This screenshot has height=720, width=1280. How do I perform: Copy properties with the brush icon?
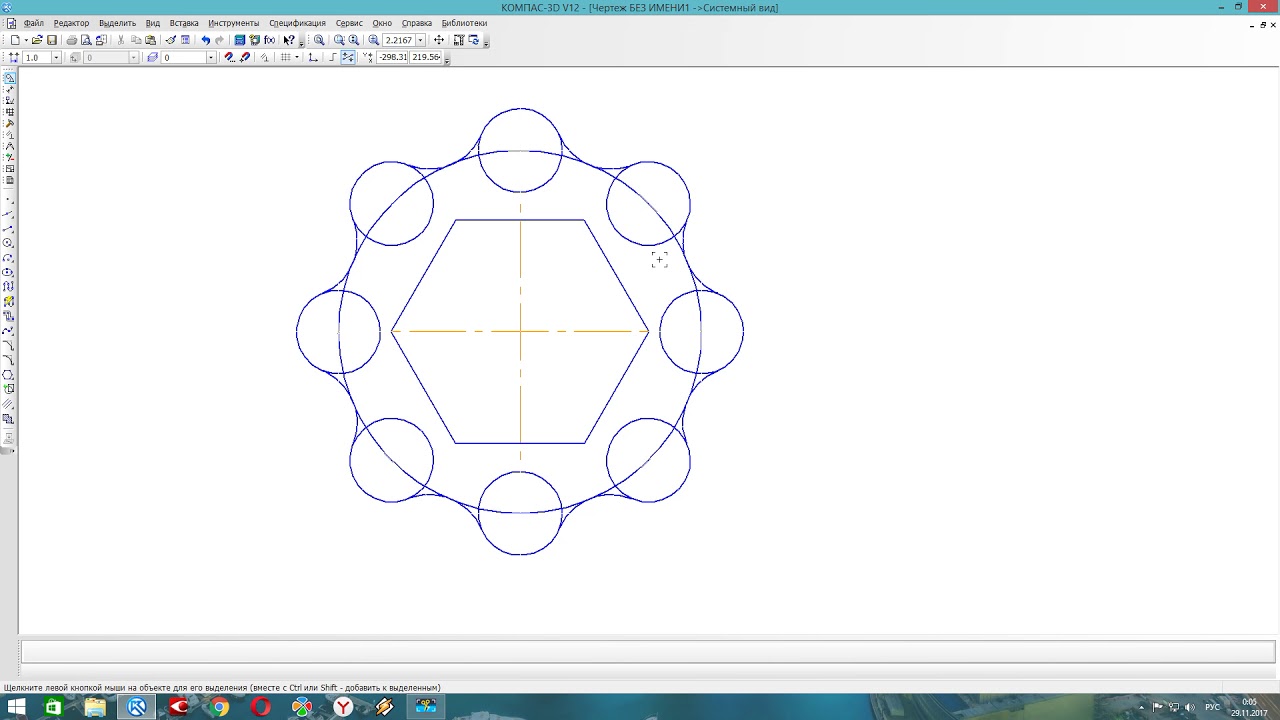pos(171,40)
